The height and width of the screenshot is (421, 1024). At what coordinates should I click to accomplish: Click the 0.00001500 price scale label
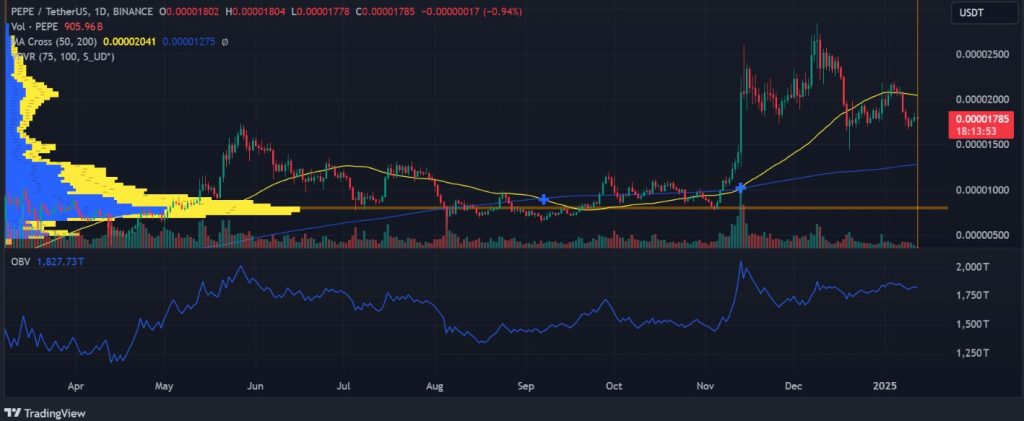point(981,145)
